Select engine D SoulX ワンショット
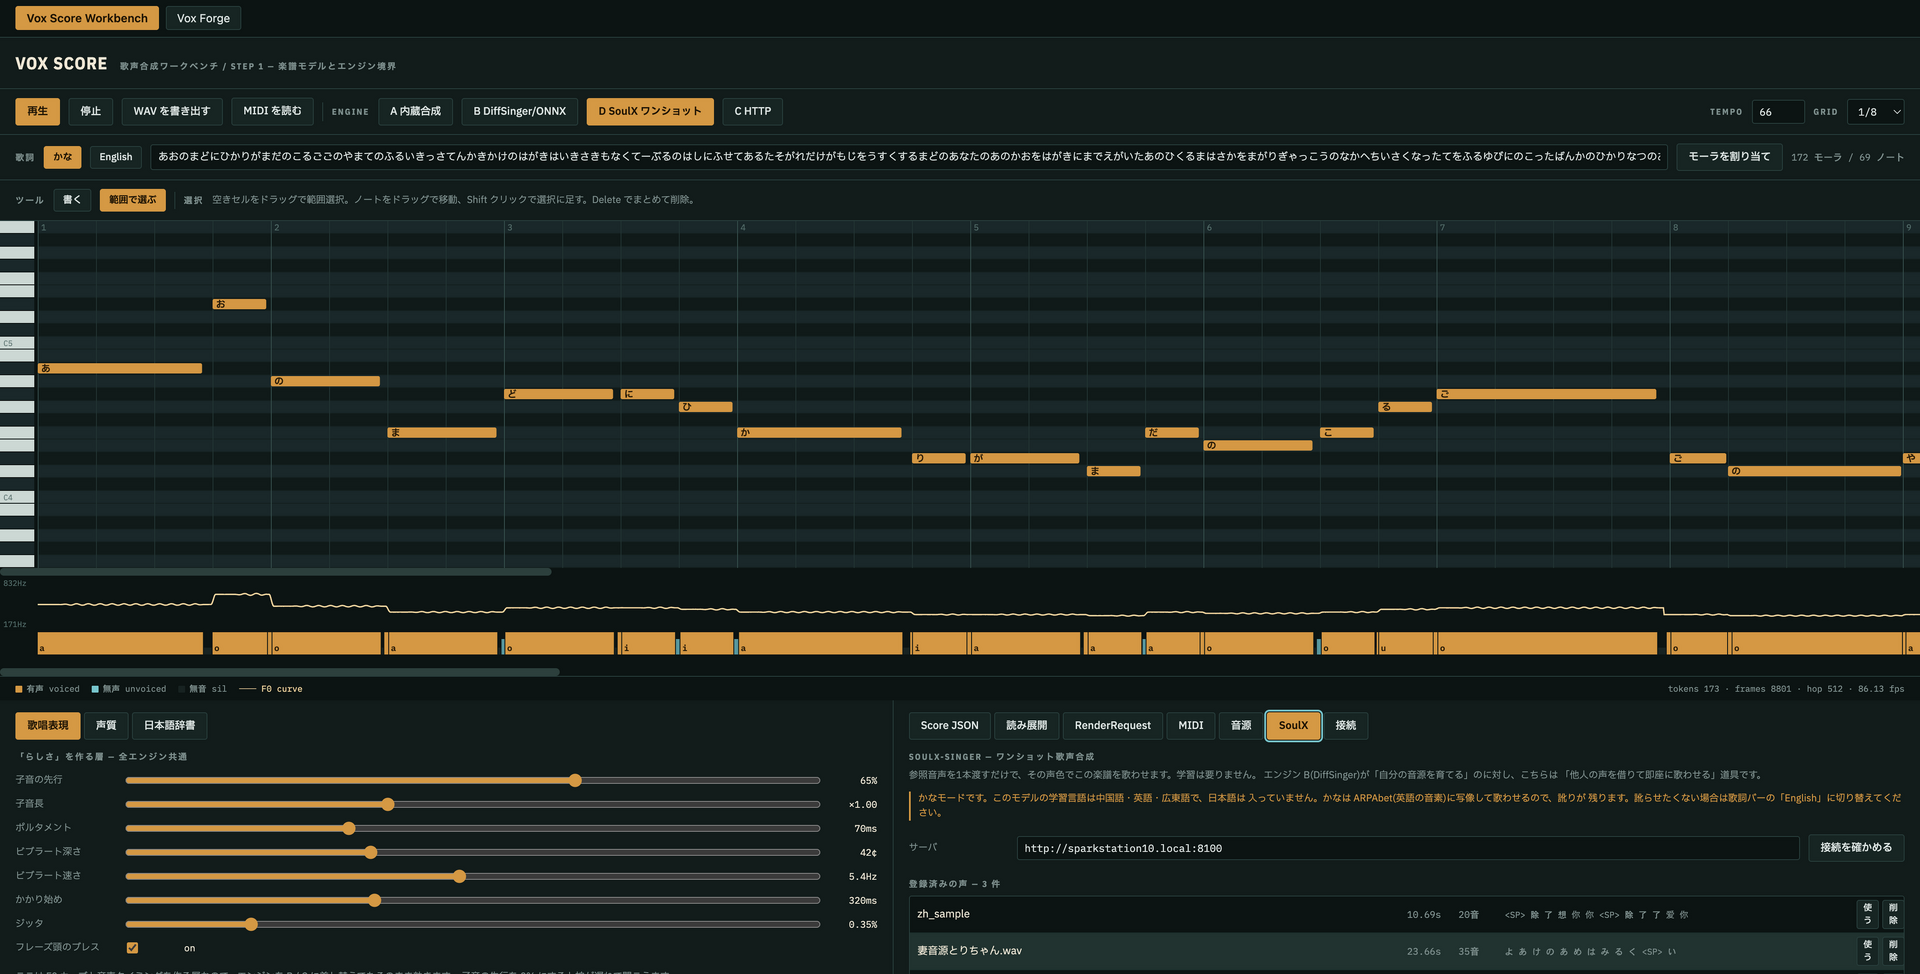Image resolution: width=1920 pixels, height=974 pixels. pos(650,111)
